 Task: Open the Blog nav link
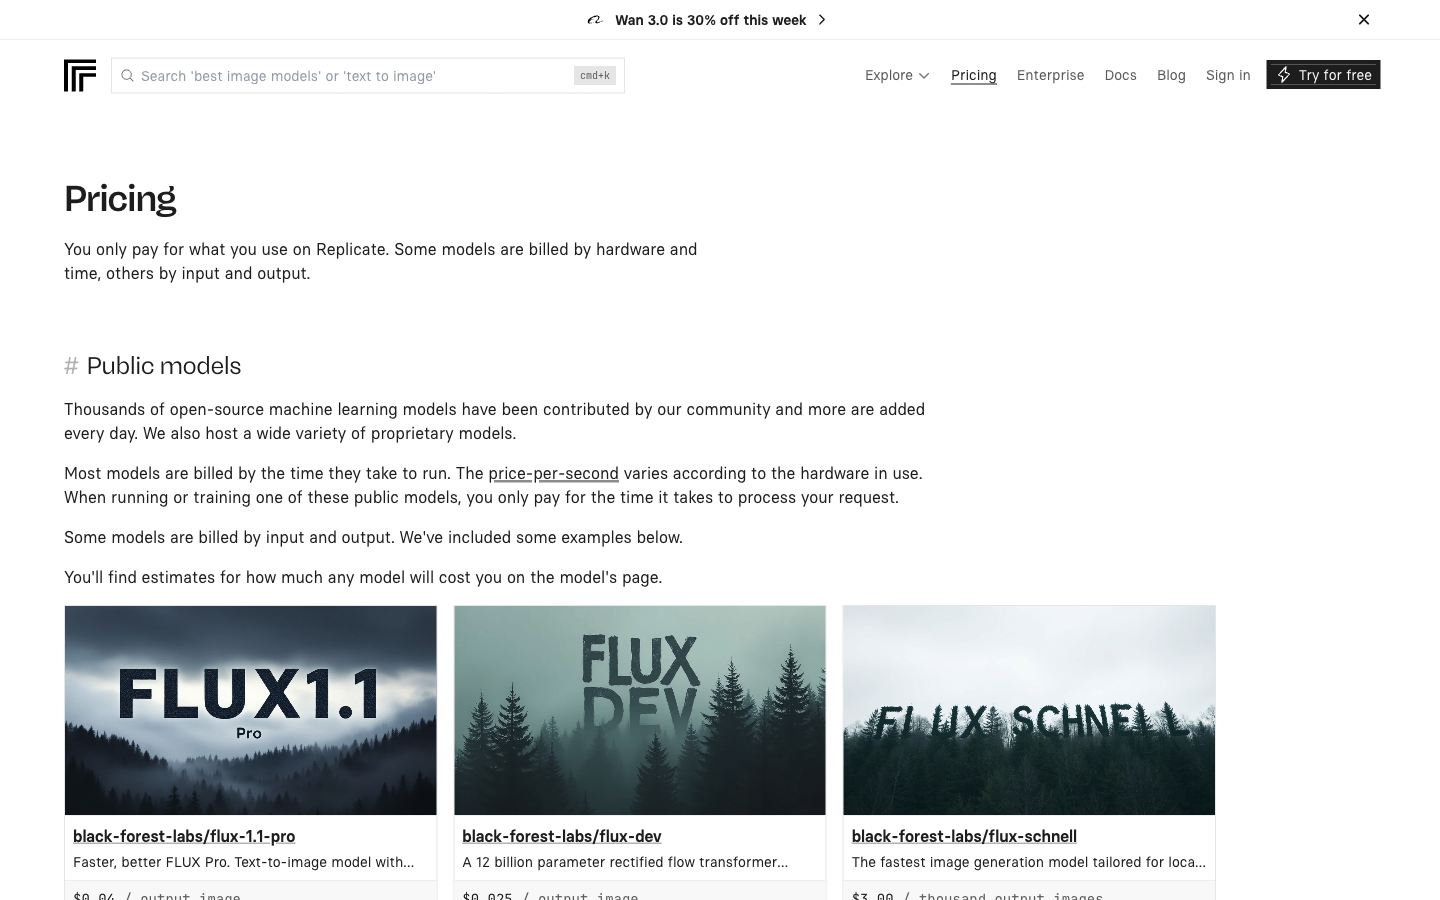point(1171,75)
